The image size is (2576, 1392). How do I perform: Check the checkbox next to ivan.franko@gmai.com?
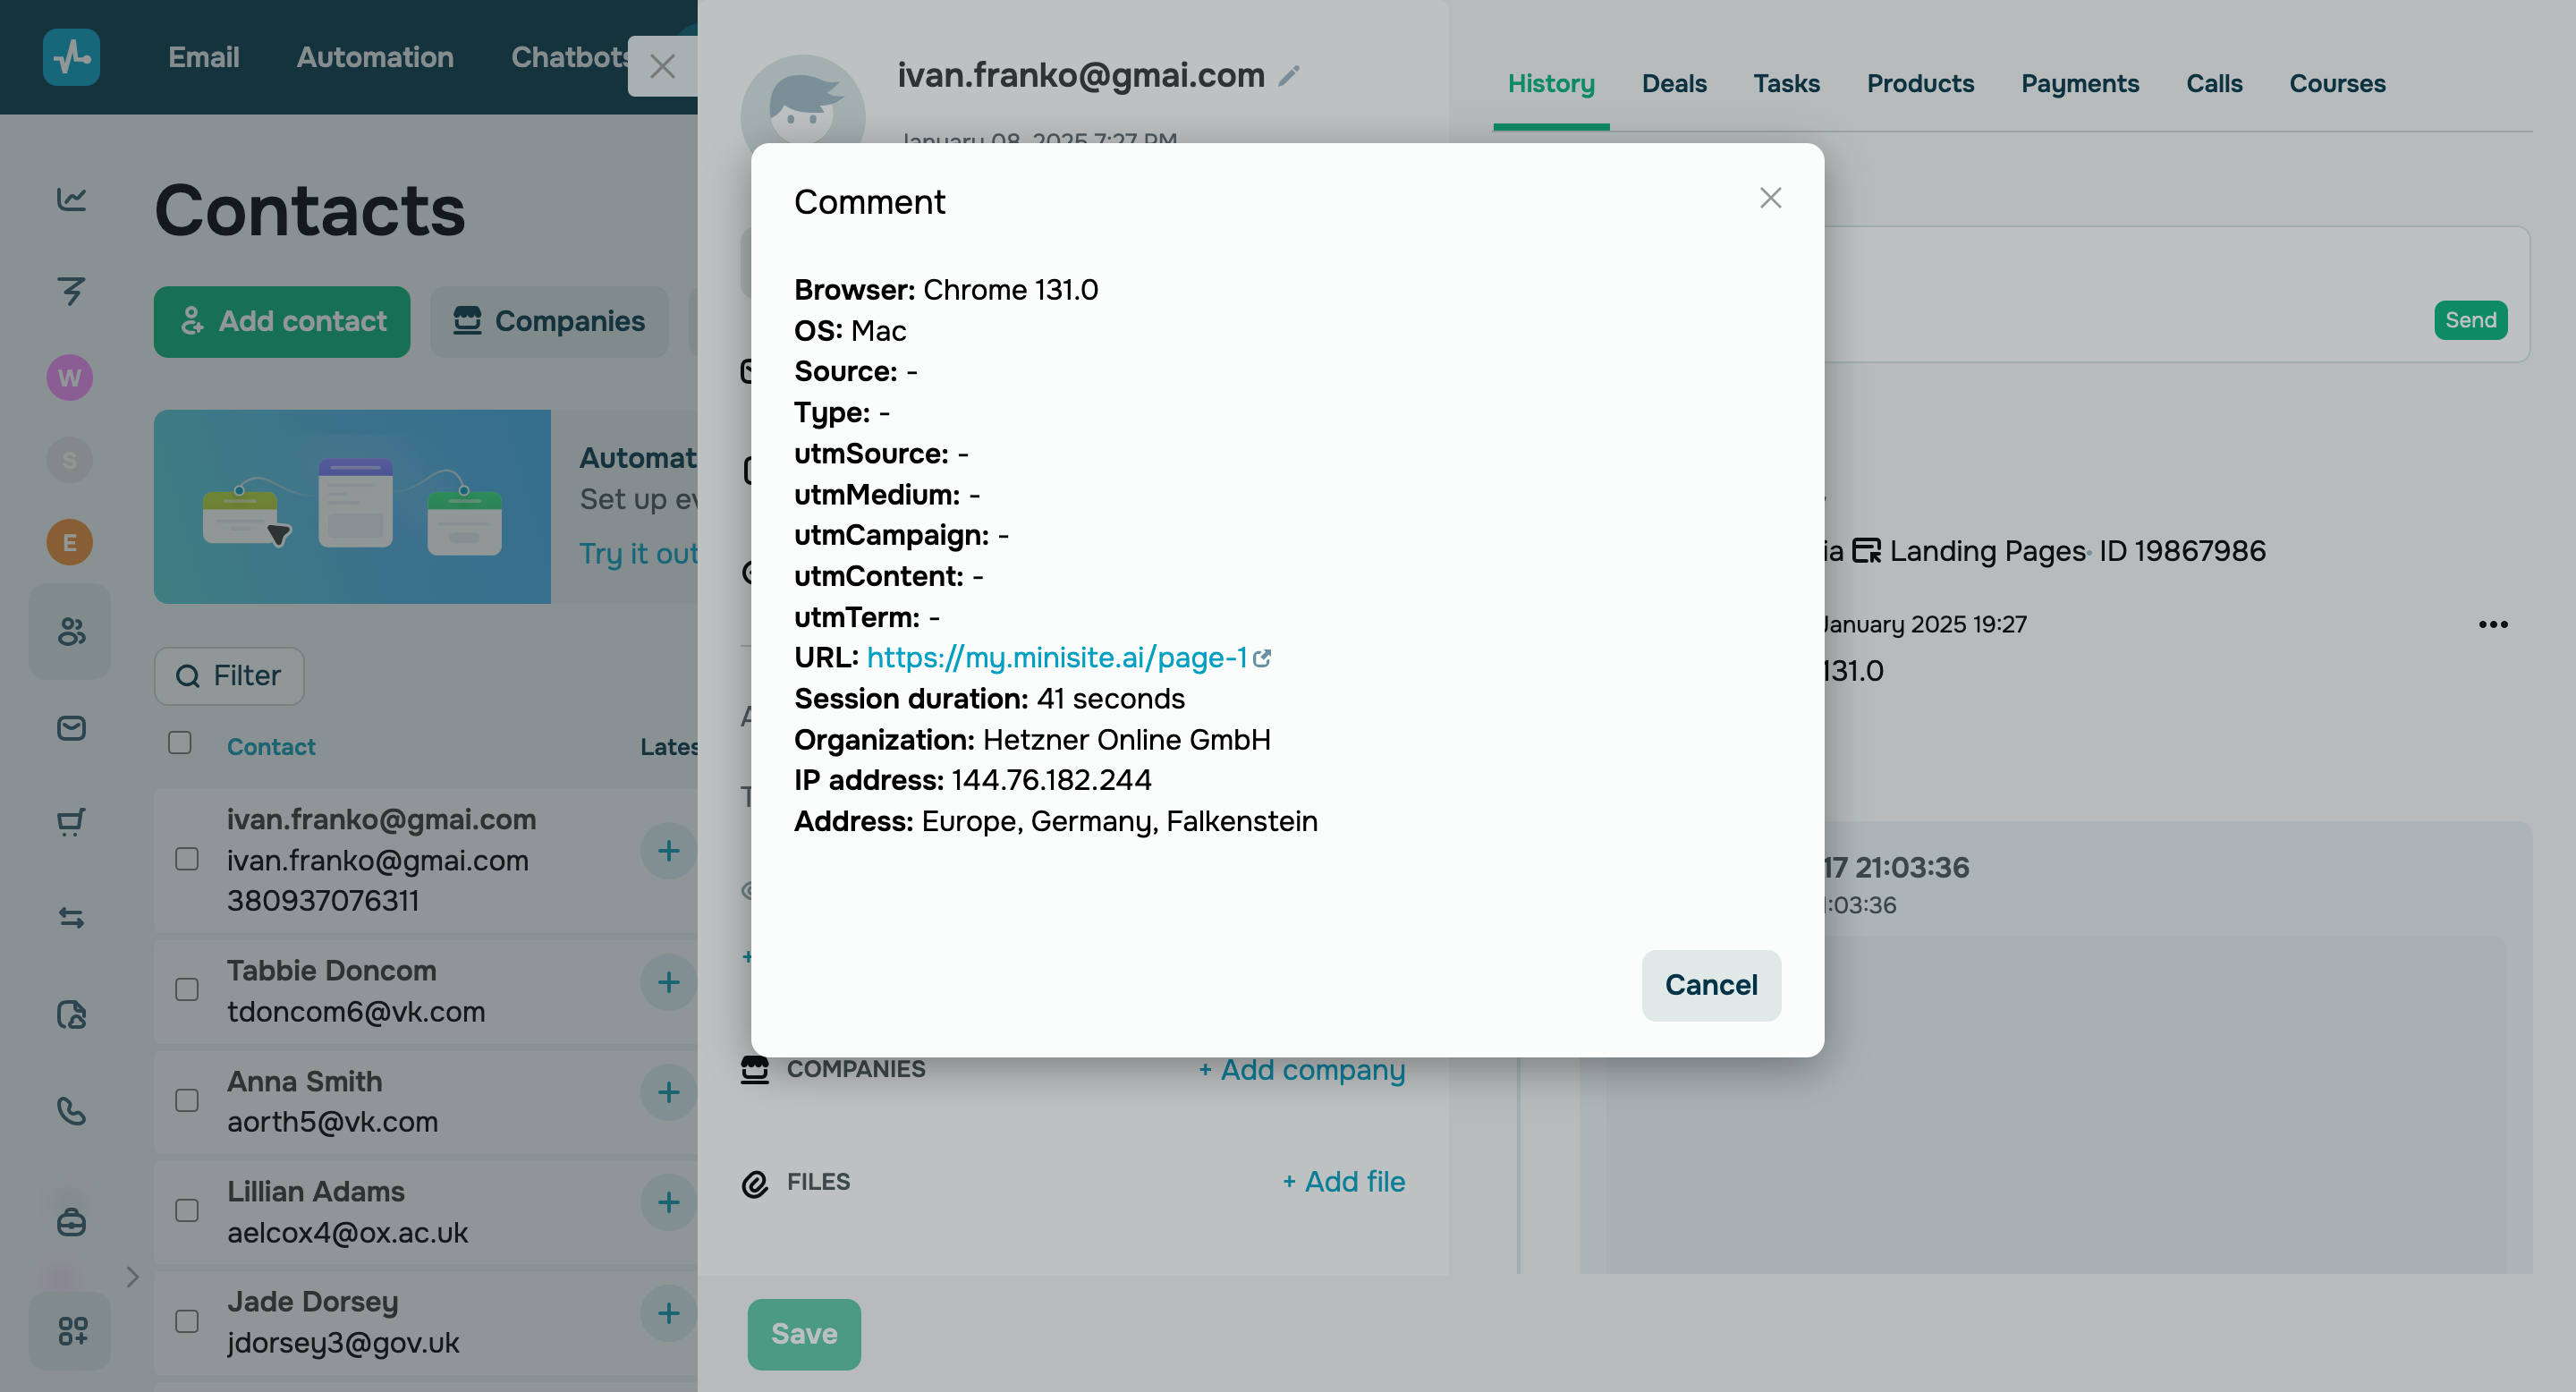(x=186, y=858)
